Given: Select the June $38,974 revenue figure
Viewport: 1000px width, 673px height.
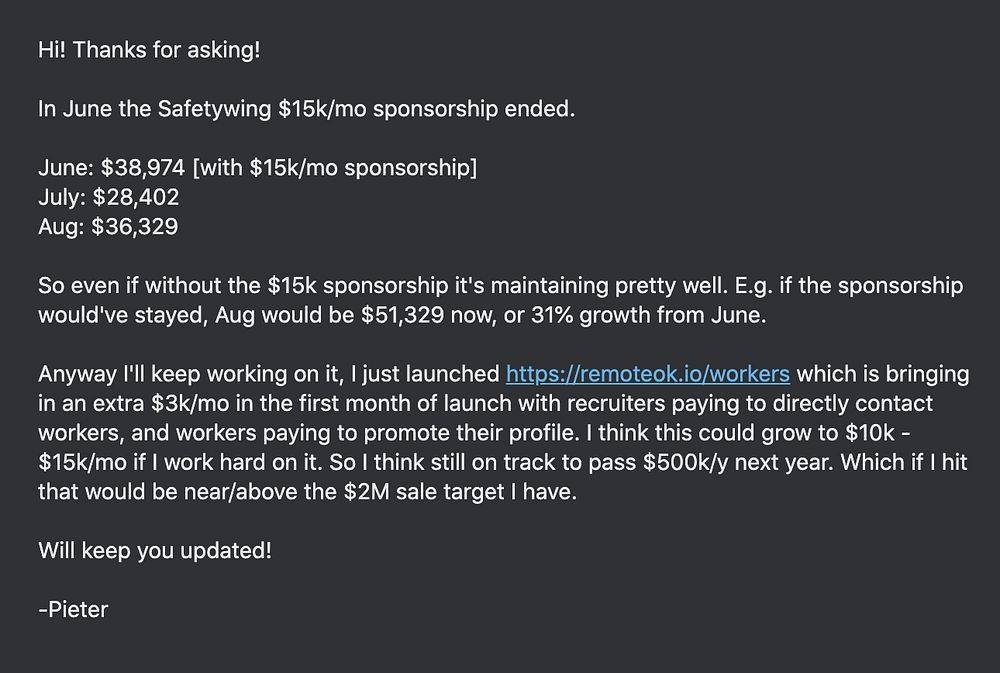Looking at the screenshot, I should [142, 168].
